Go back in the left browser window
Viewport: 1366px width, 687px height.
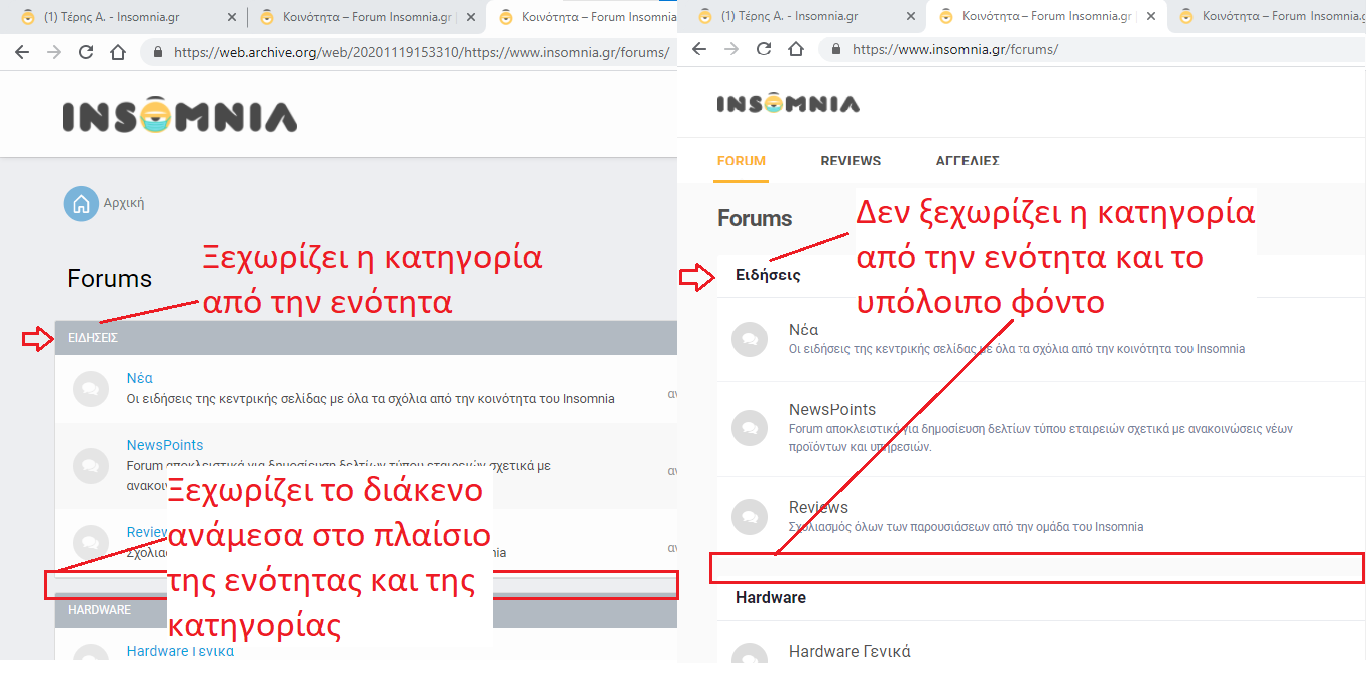point(22,52)
